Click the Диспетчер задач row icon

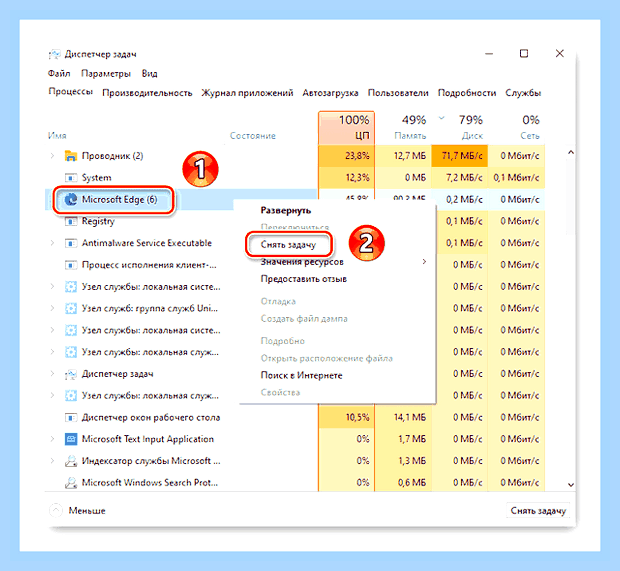(x=71, y=374)
